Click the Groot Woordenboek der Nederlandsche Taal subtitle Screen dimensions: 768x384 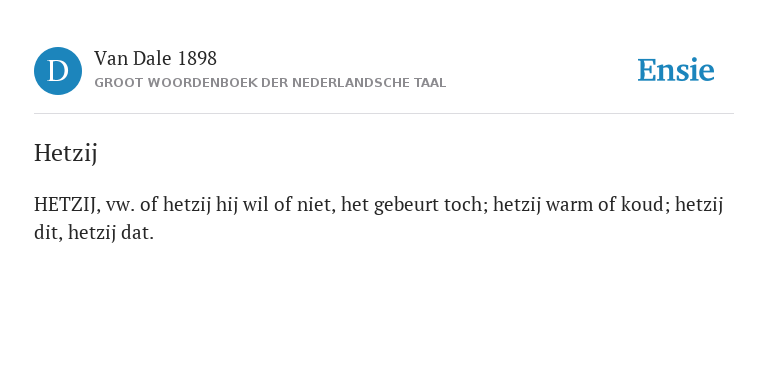pyautogui.click(x=270, y=83)
